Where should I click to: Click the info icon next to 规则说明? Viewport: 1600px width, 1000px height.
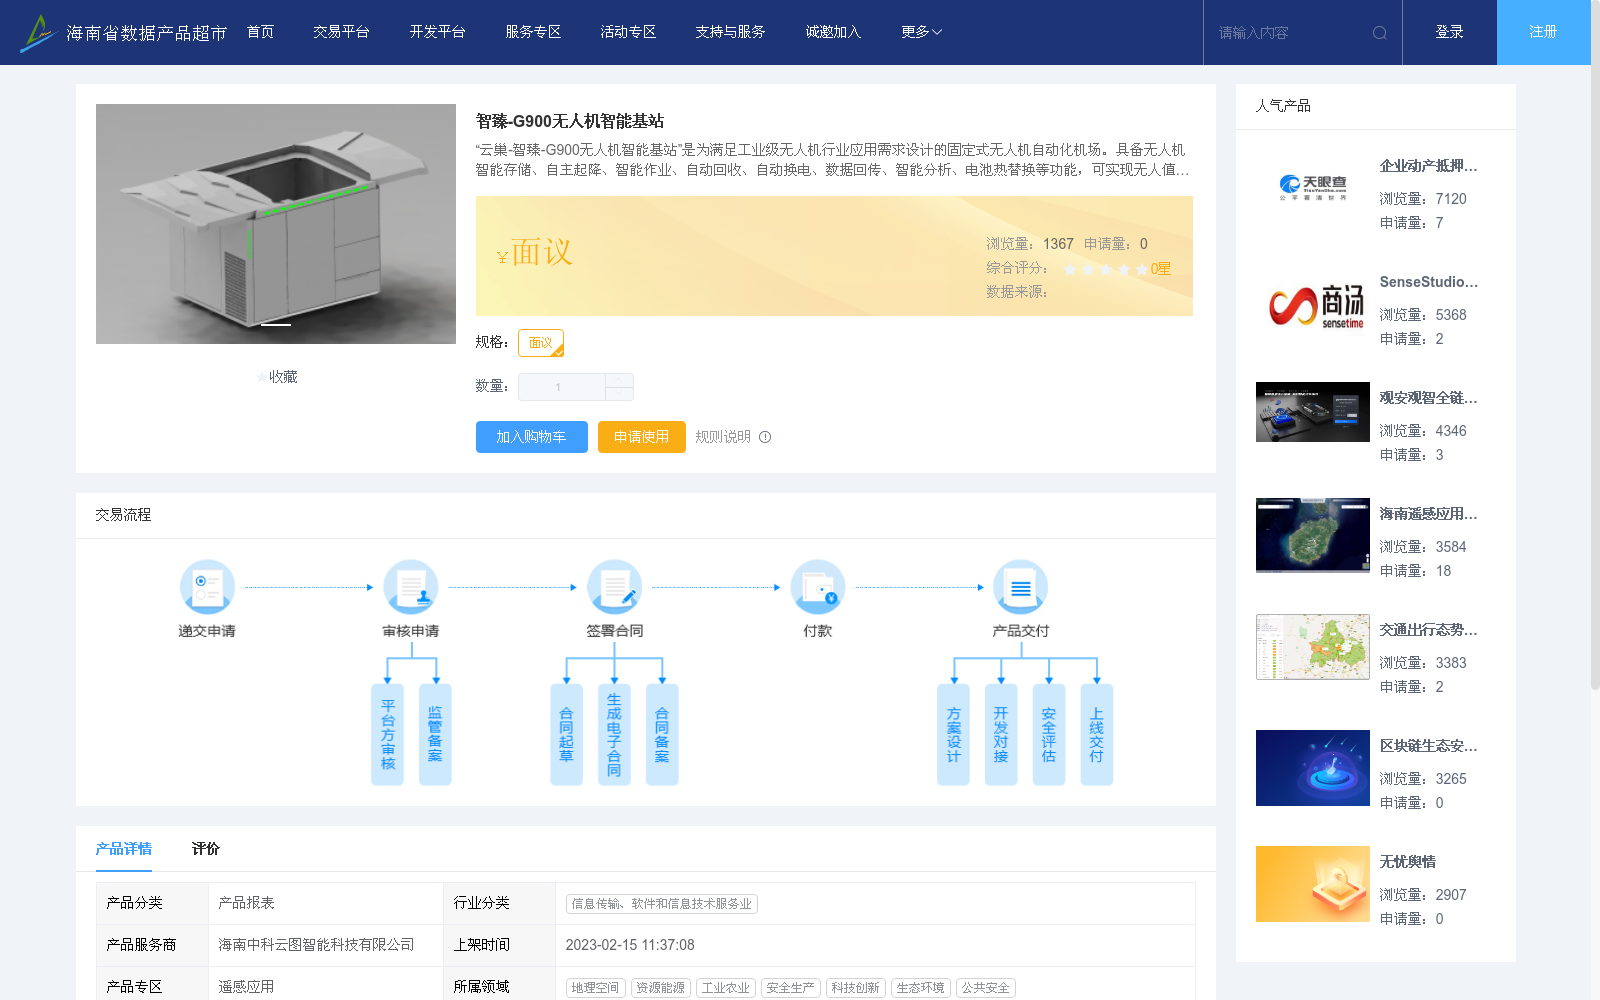point(765,437)
